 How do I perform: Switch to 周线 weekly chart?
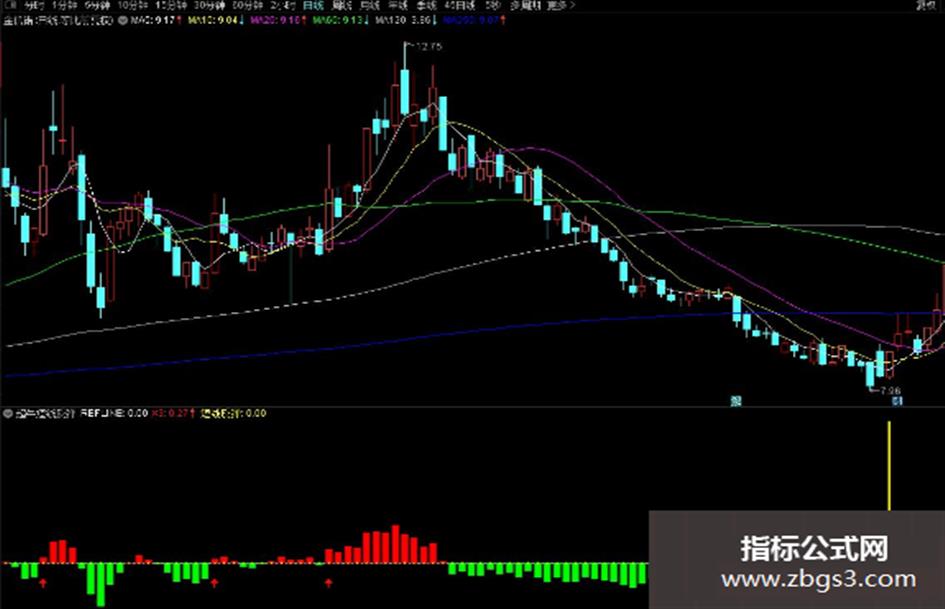tap(342, 5)
